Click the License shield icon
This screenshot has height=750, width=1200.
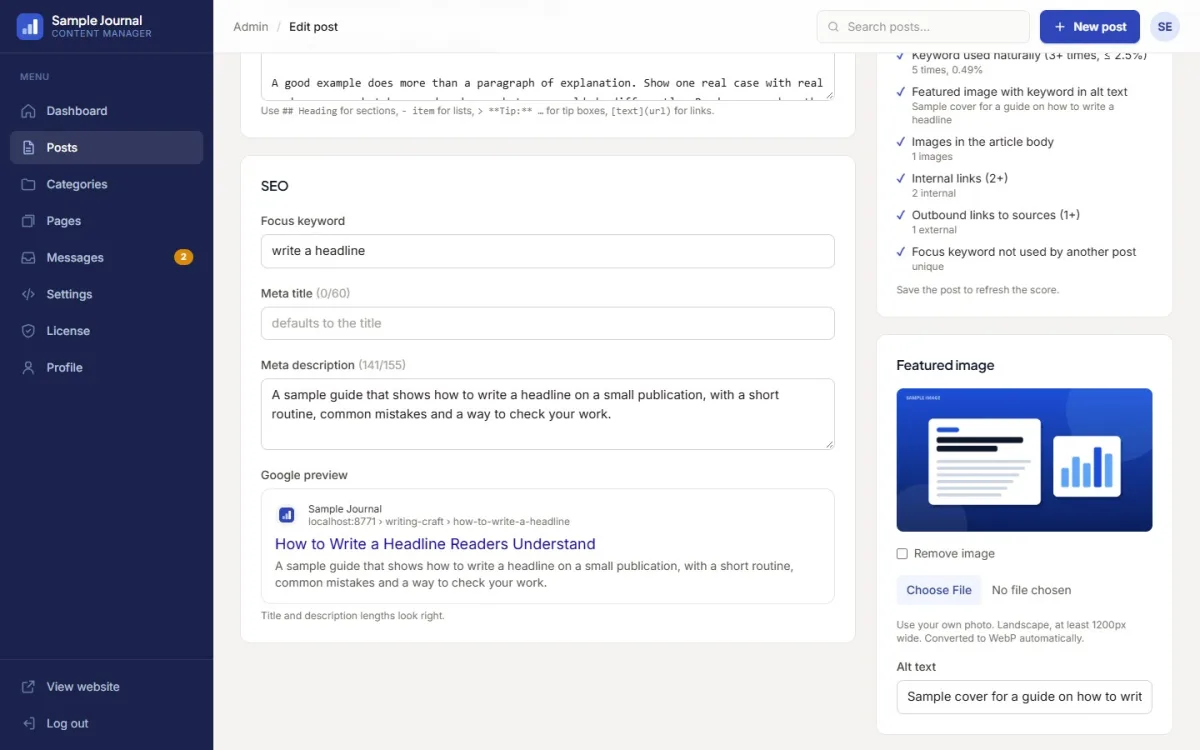click(28, 331)
